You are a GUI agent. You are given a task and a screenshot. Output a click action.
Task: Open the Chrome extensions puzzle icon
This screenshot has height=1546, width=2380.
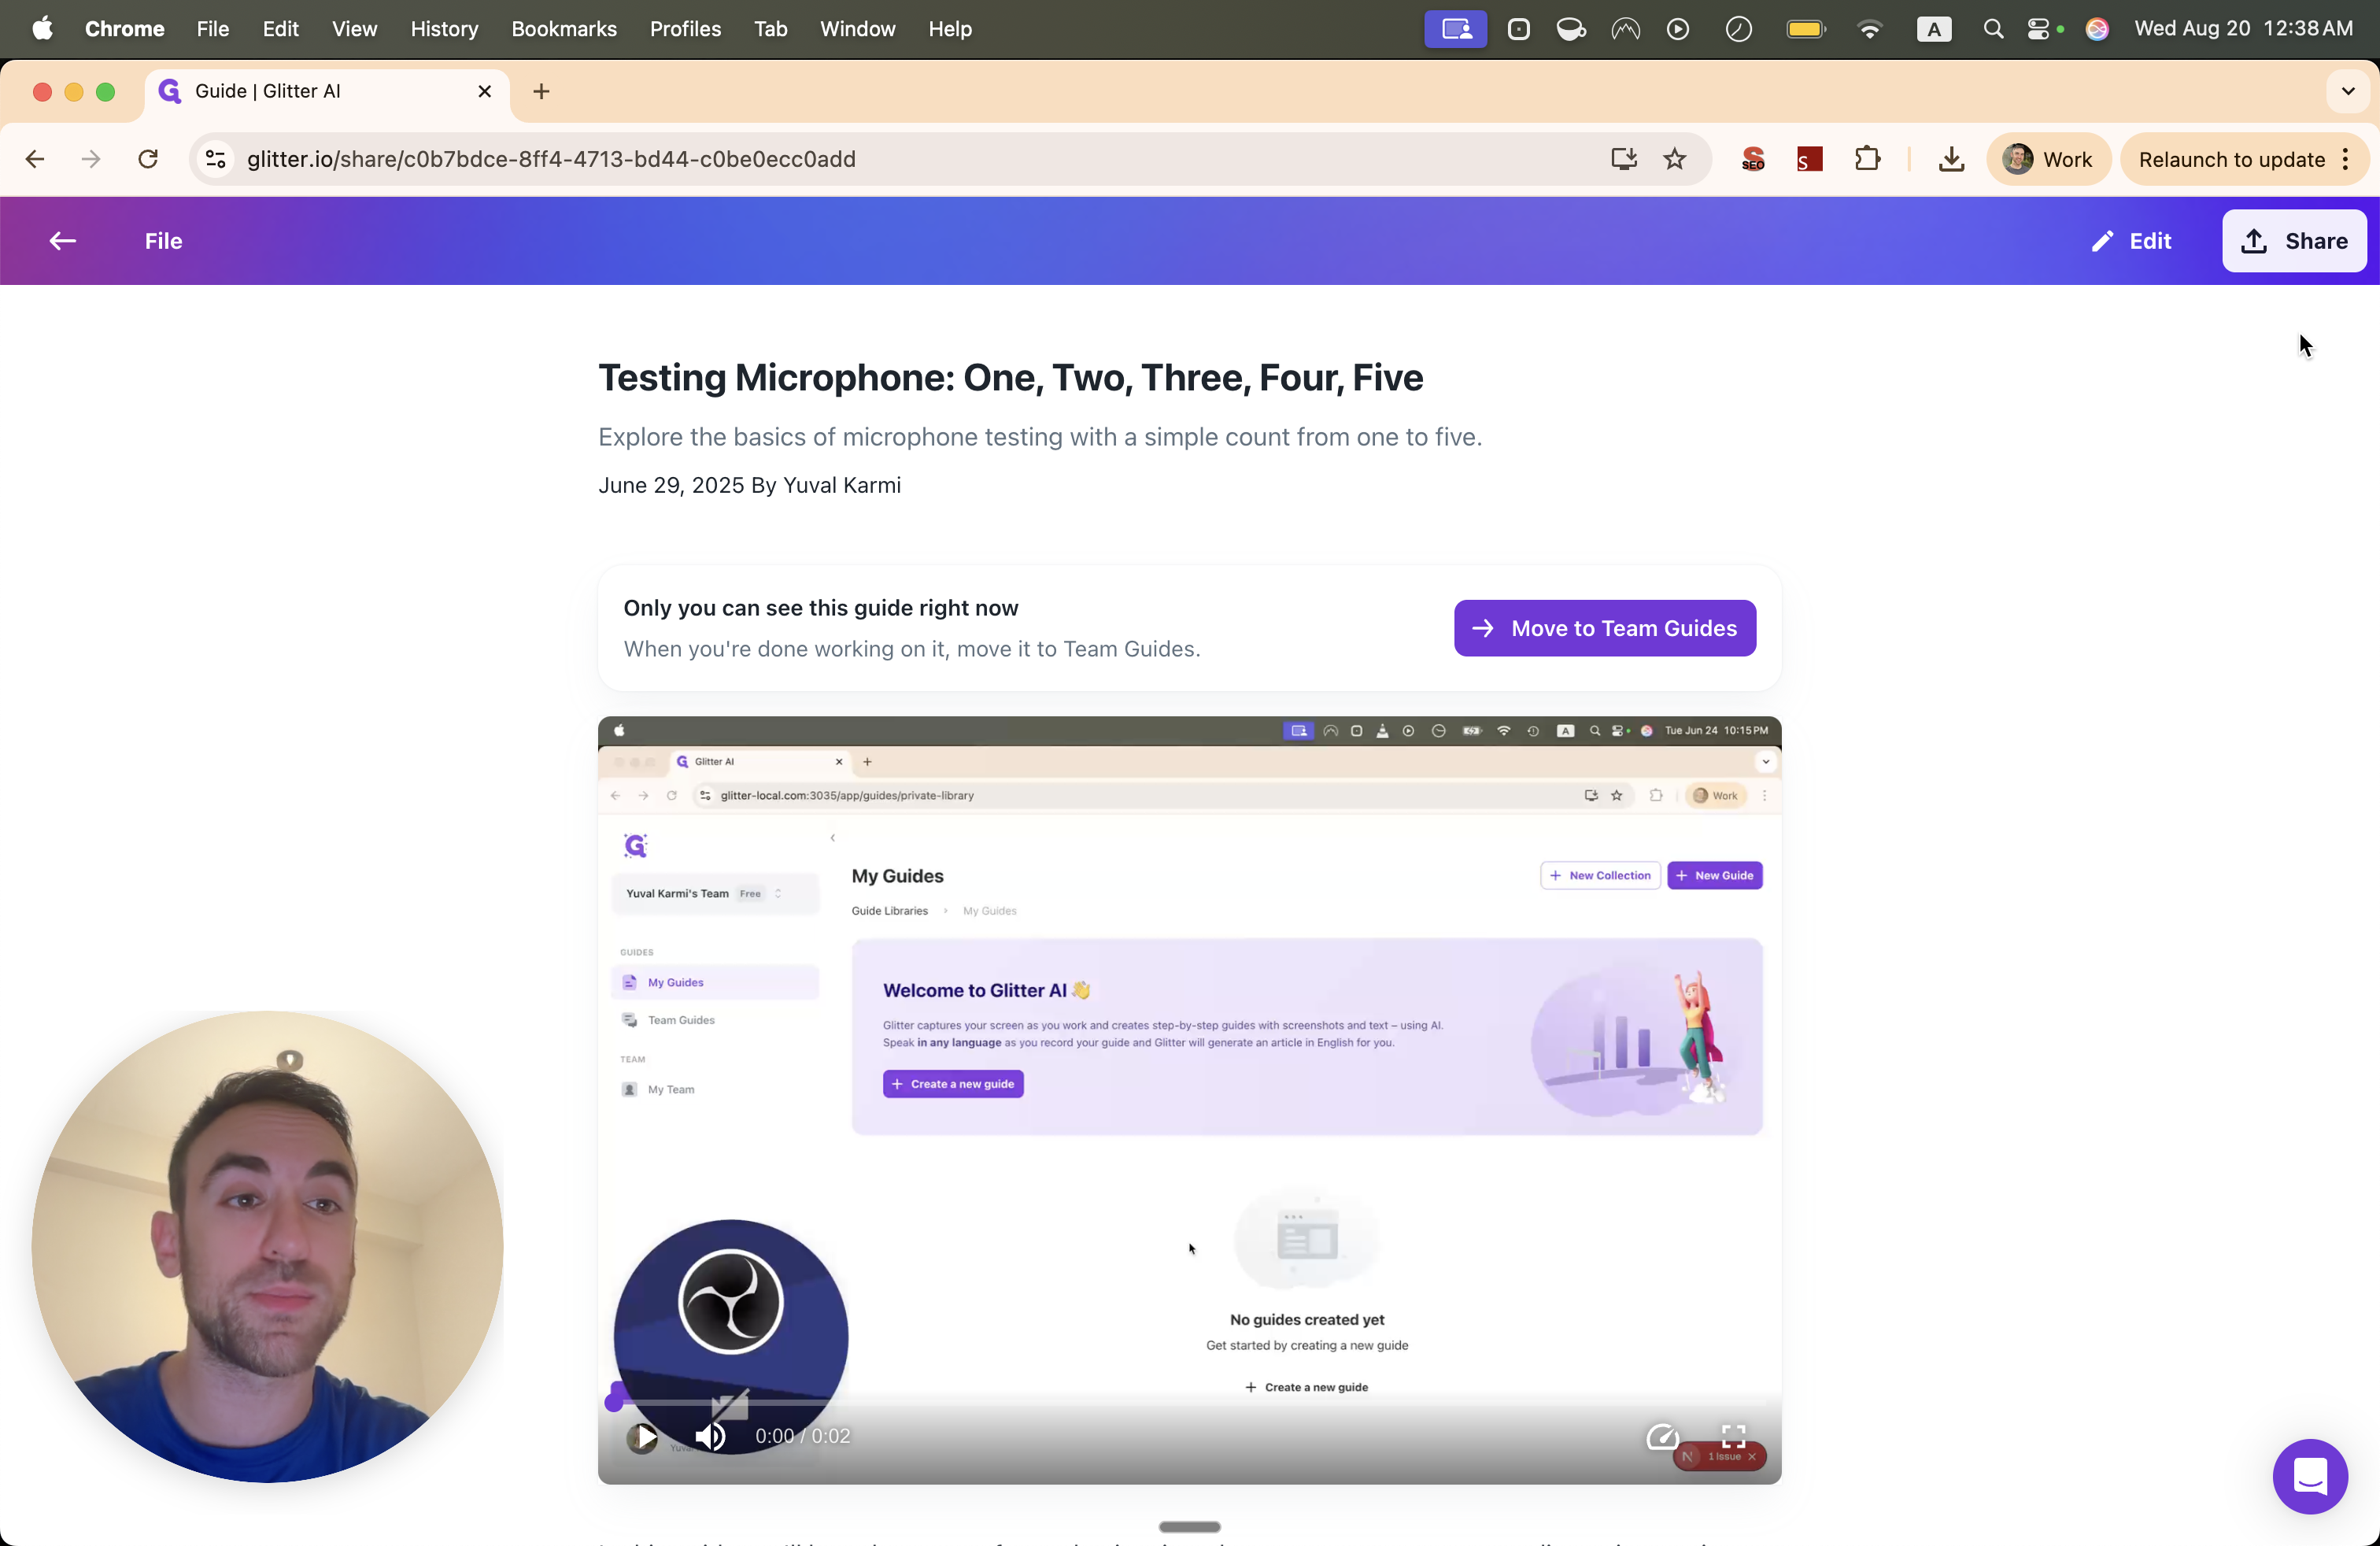click(x=1868, y=159)
